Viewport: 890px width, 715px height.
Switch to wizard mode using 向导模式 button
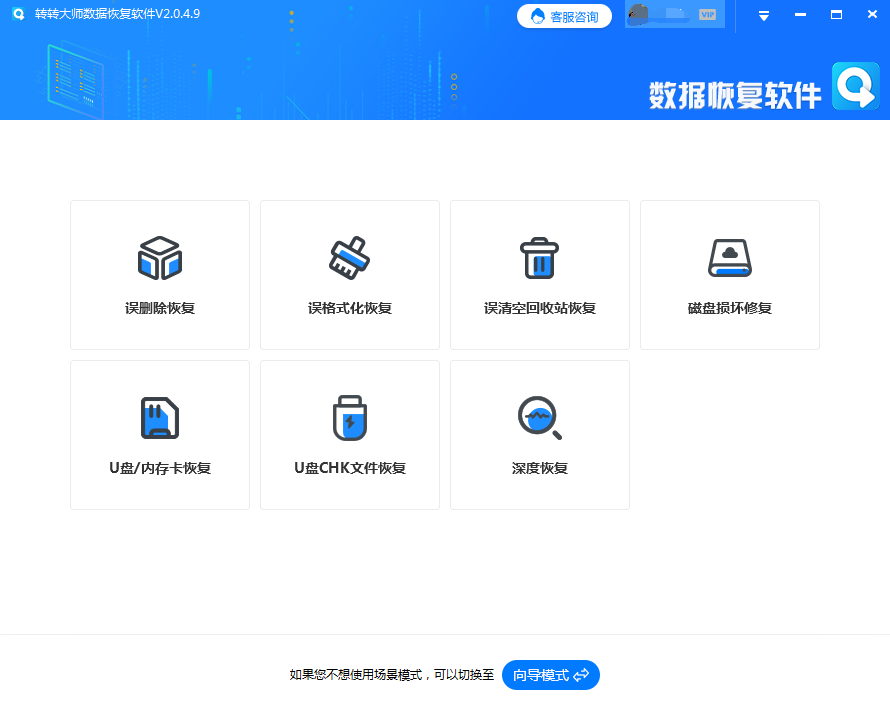549,675
